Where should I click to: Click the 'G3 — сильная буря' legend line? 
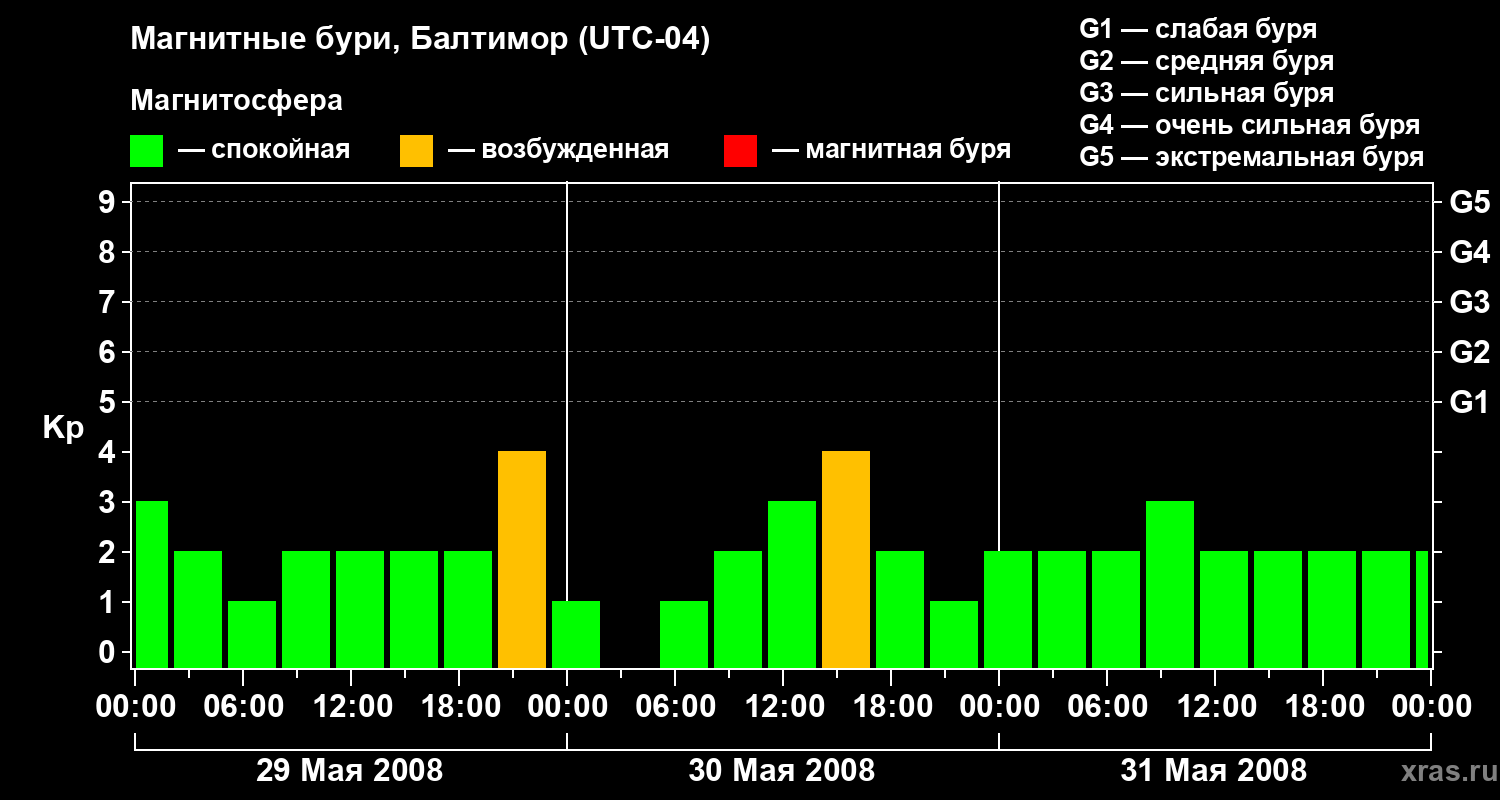coord(1206,93)
